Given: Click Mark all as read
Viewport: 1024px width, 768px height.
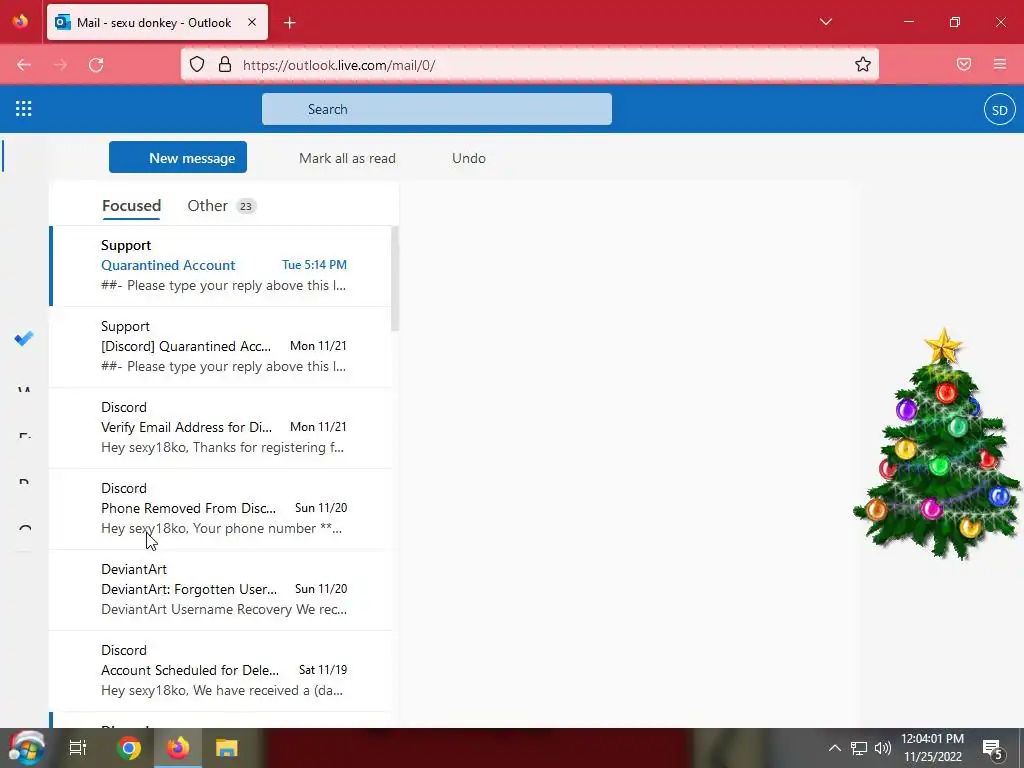Looking at the screenshot, I should pos(347,158).
